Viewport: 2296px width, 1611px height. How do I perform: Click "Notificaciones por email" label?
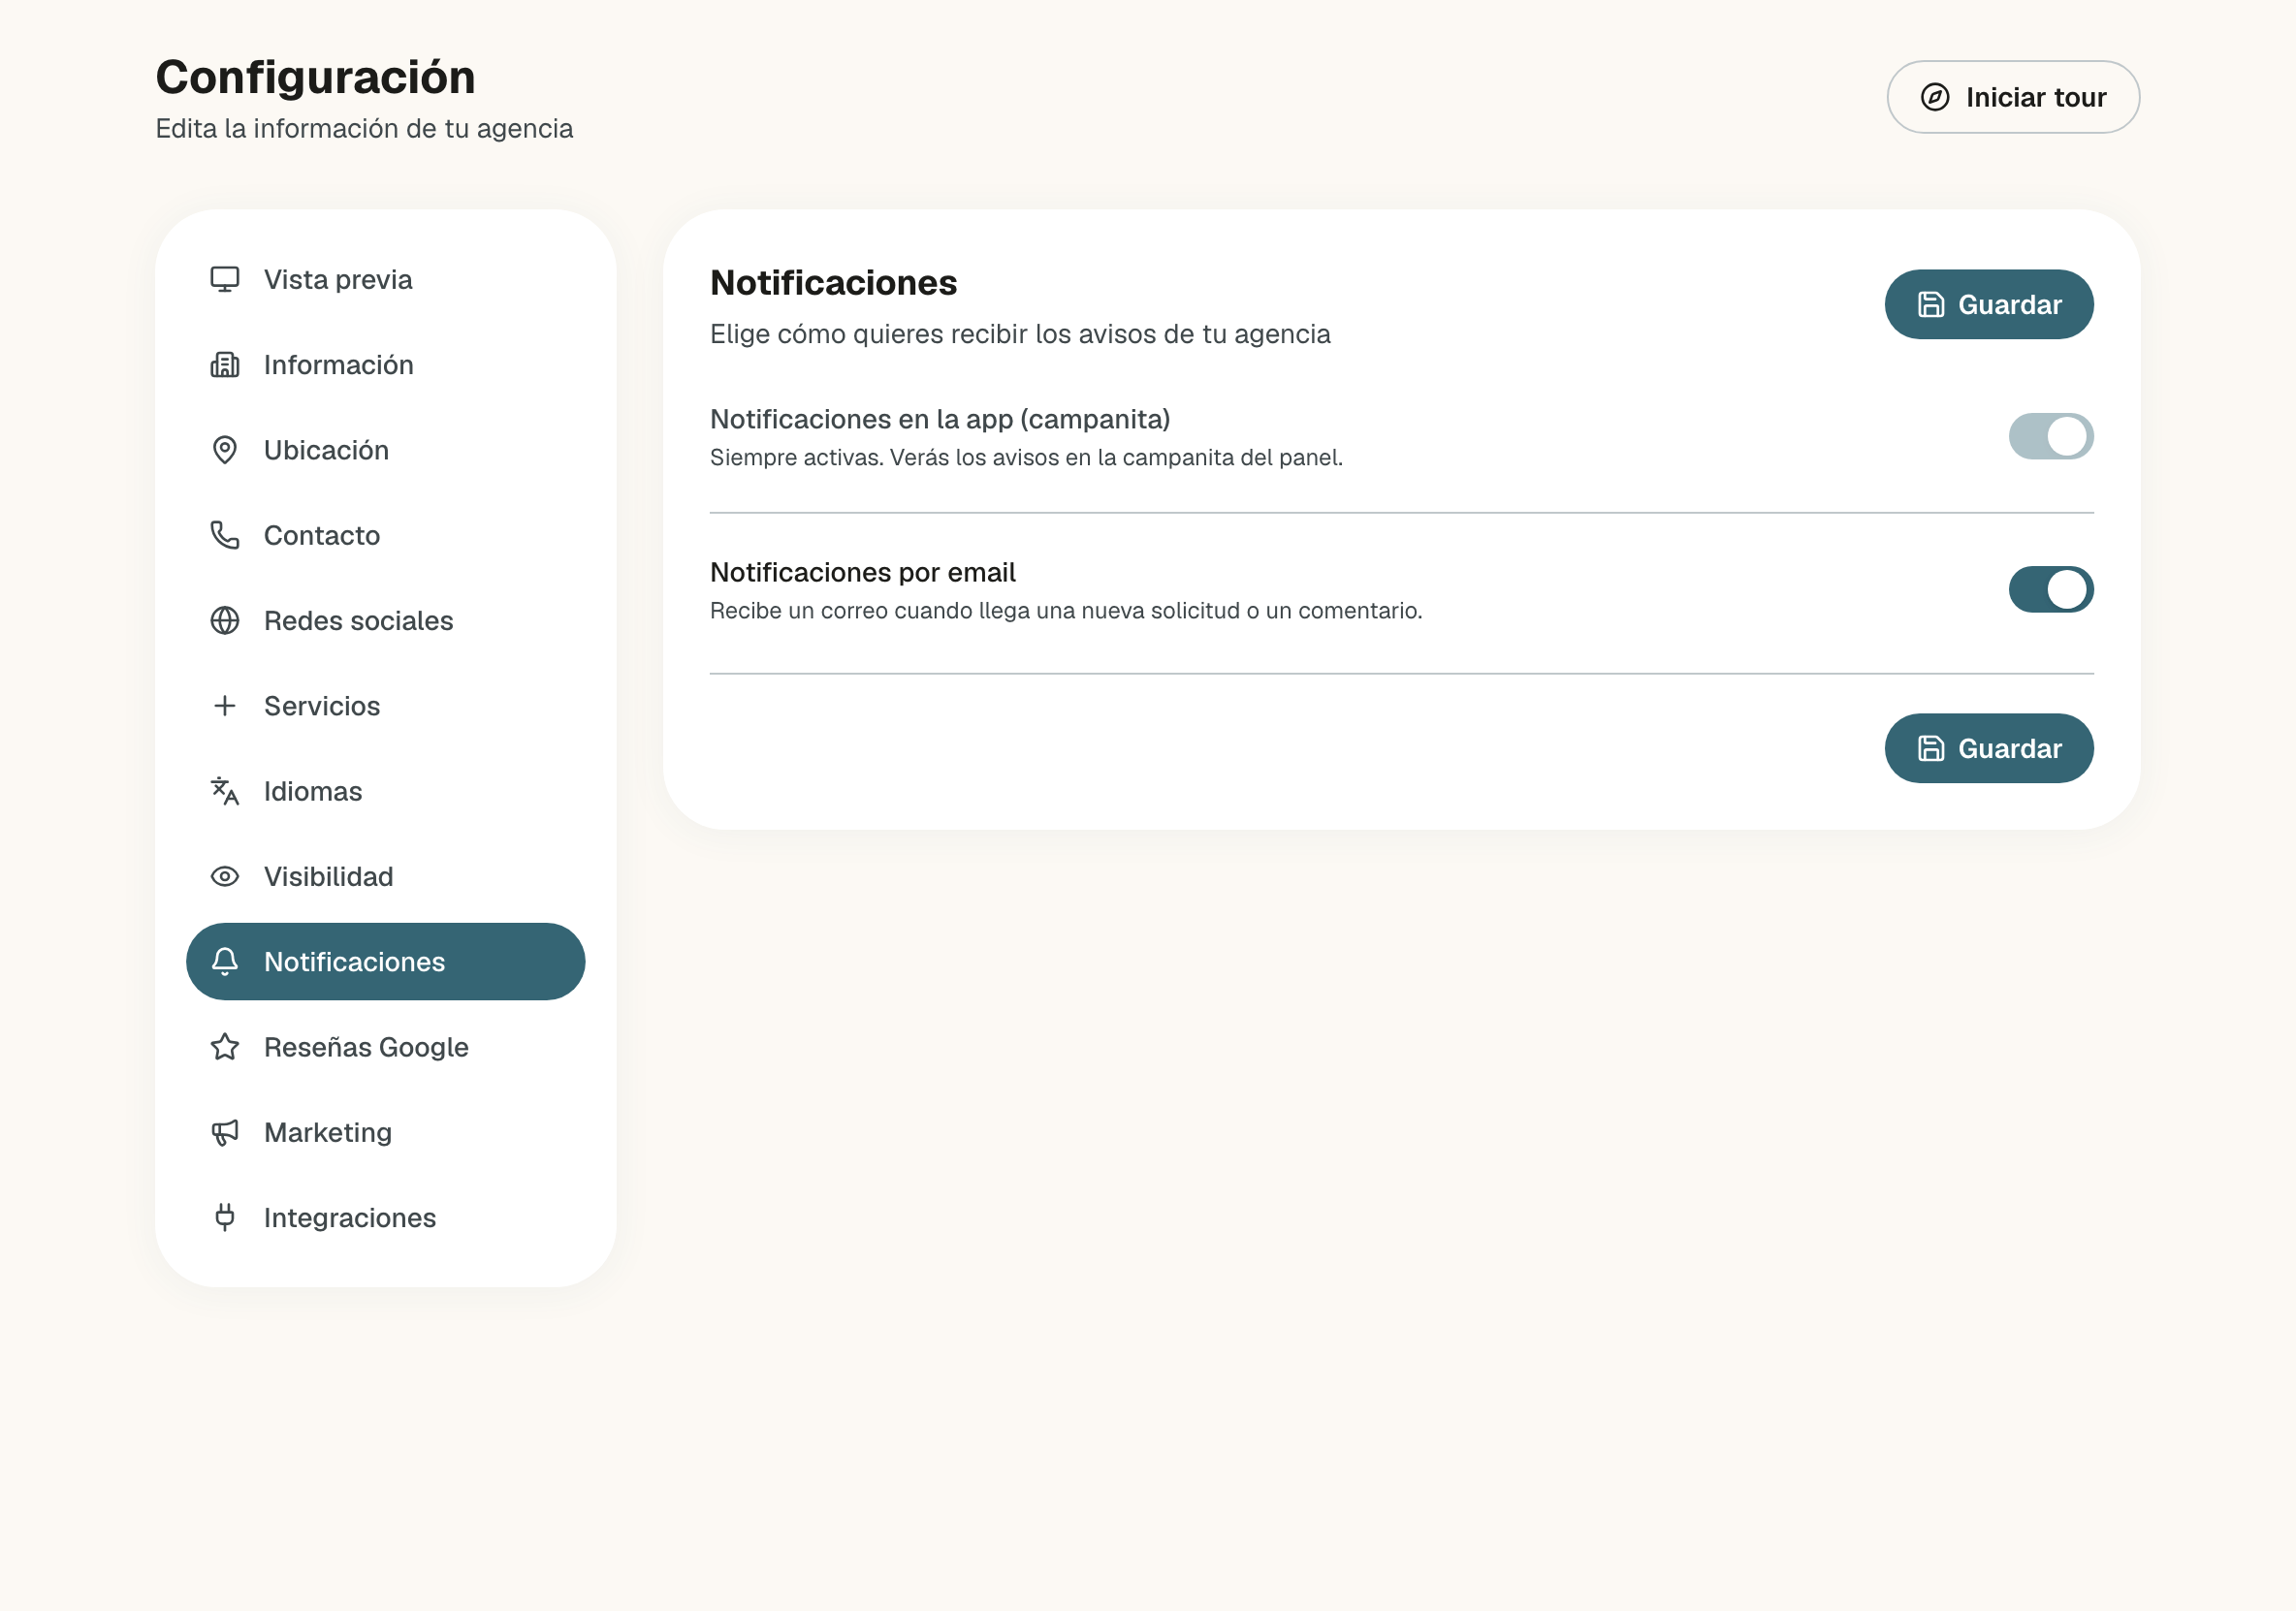pos(862,572)
